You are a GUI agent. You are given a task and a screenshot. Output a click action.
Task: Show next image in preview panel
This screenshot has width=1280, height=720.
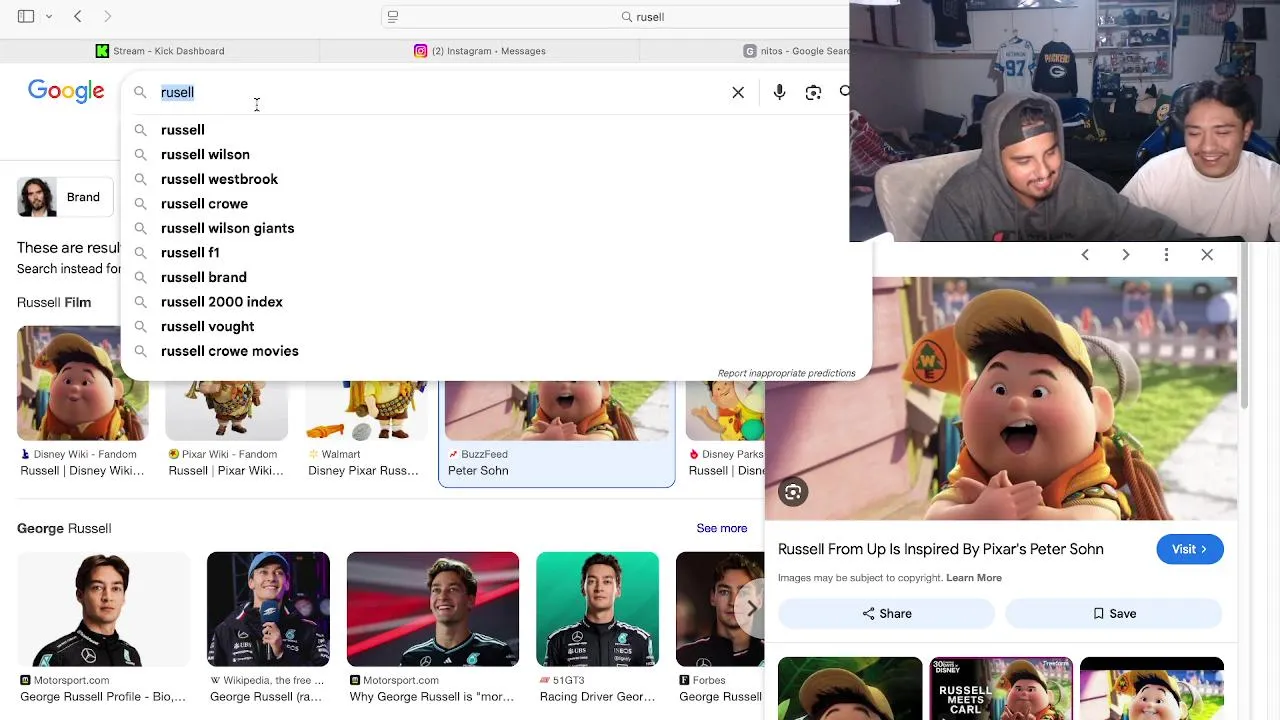(x=1126, y=255)
